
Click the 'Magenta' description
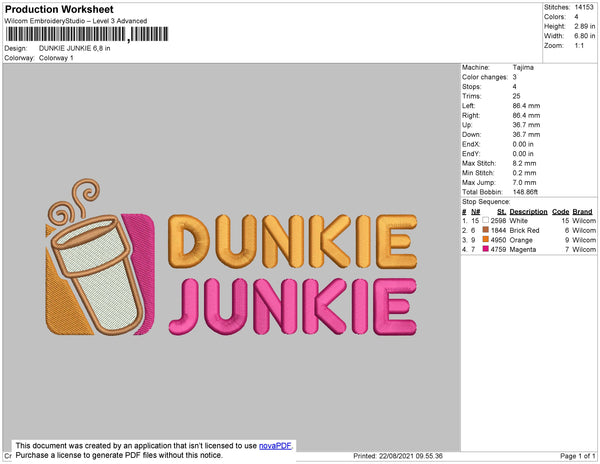coord(523,249)
